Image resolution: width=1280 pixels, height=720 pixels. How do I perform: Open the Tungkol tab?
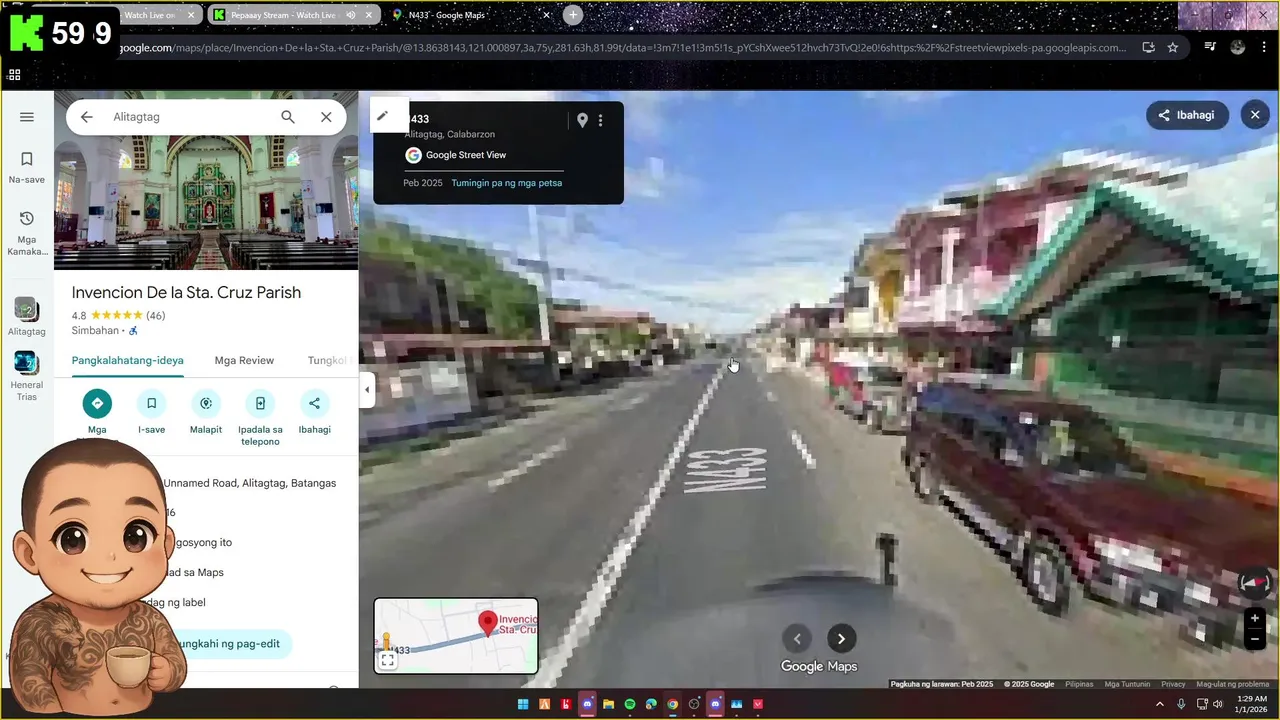point(327,360)
